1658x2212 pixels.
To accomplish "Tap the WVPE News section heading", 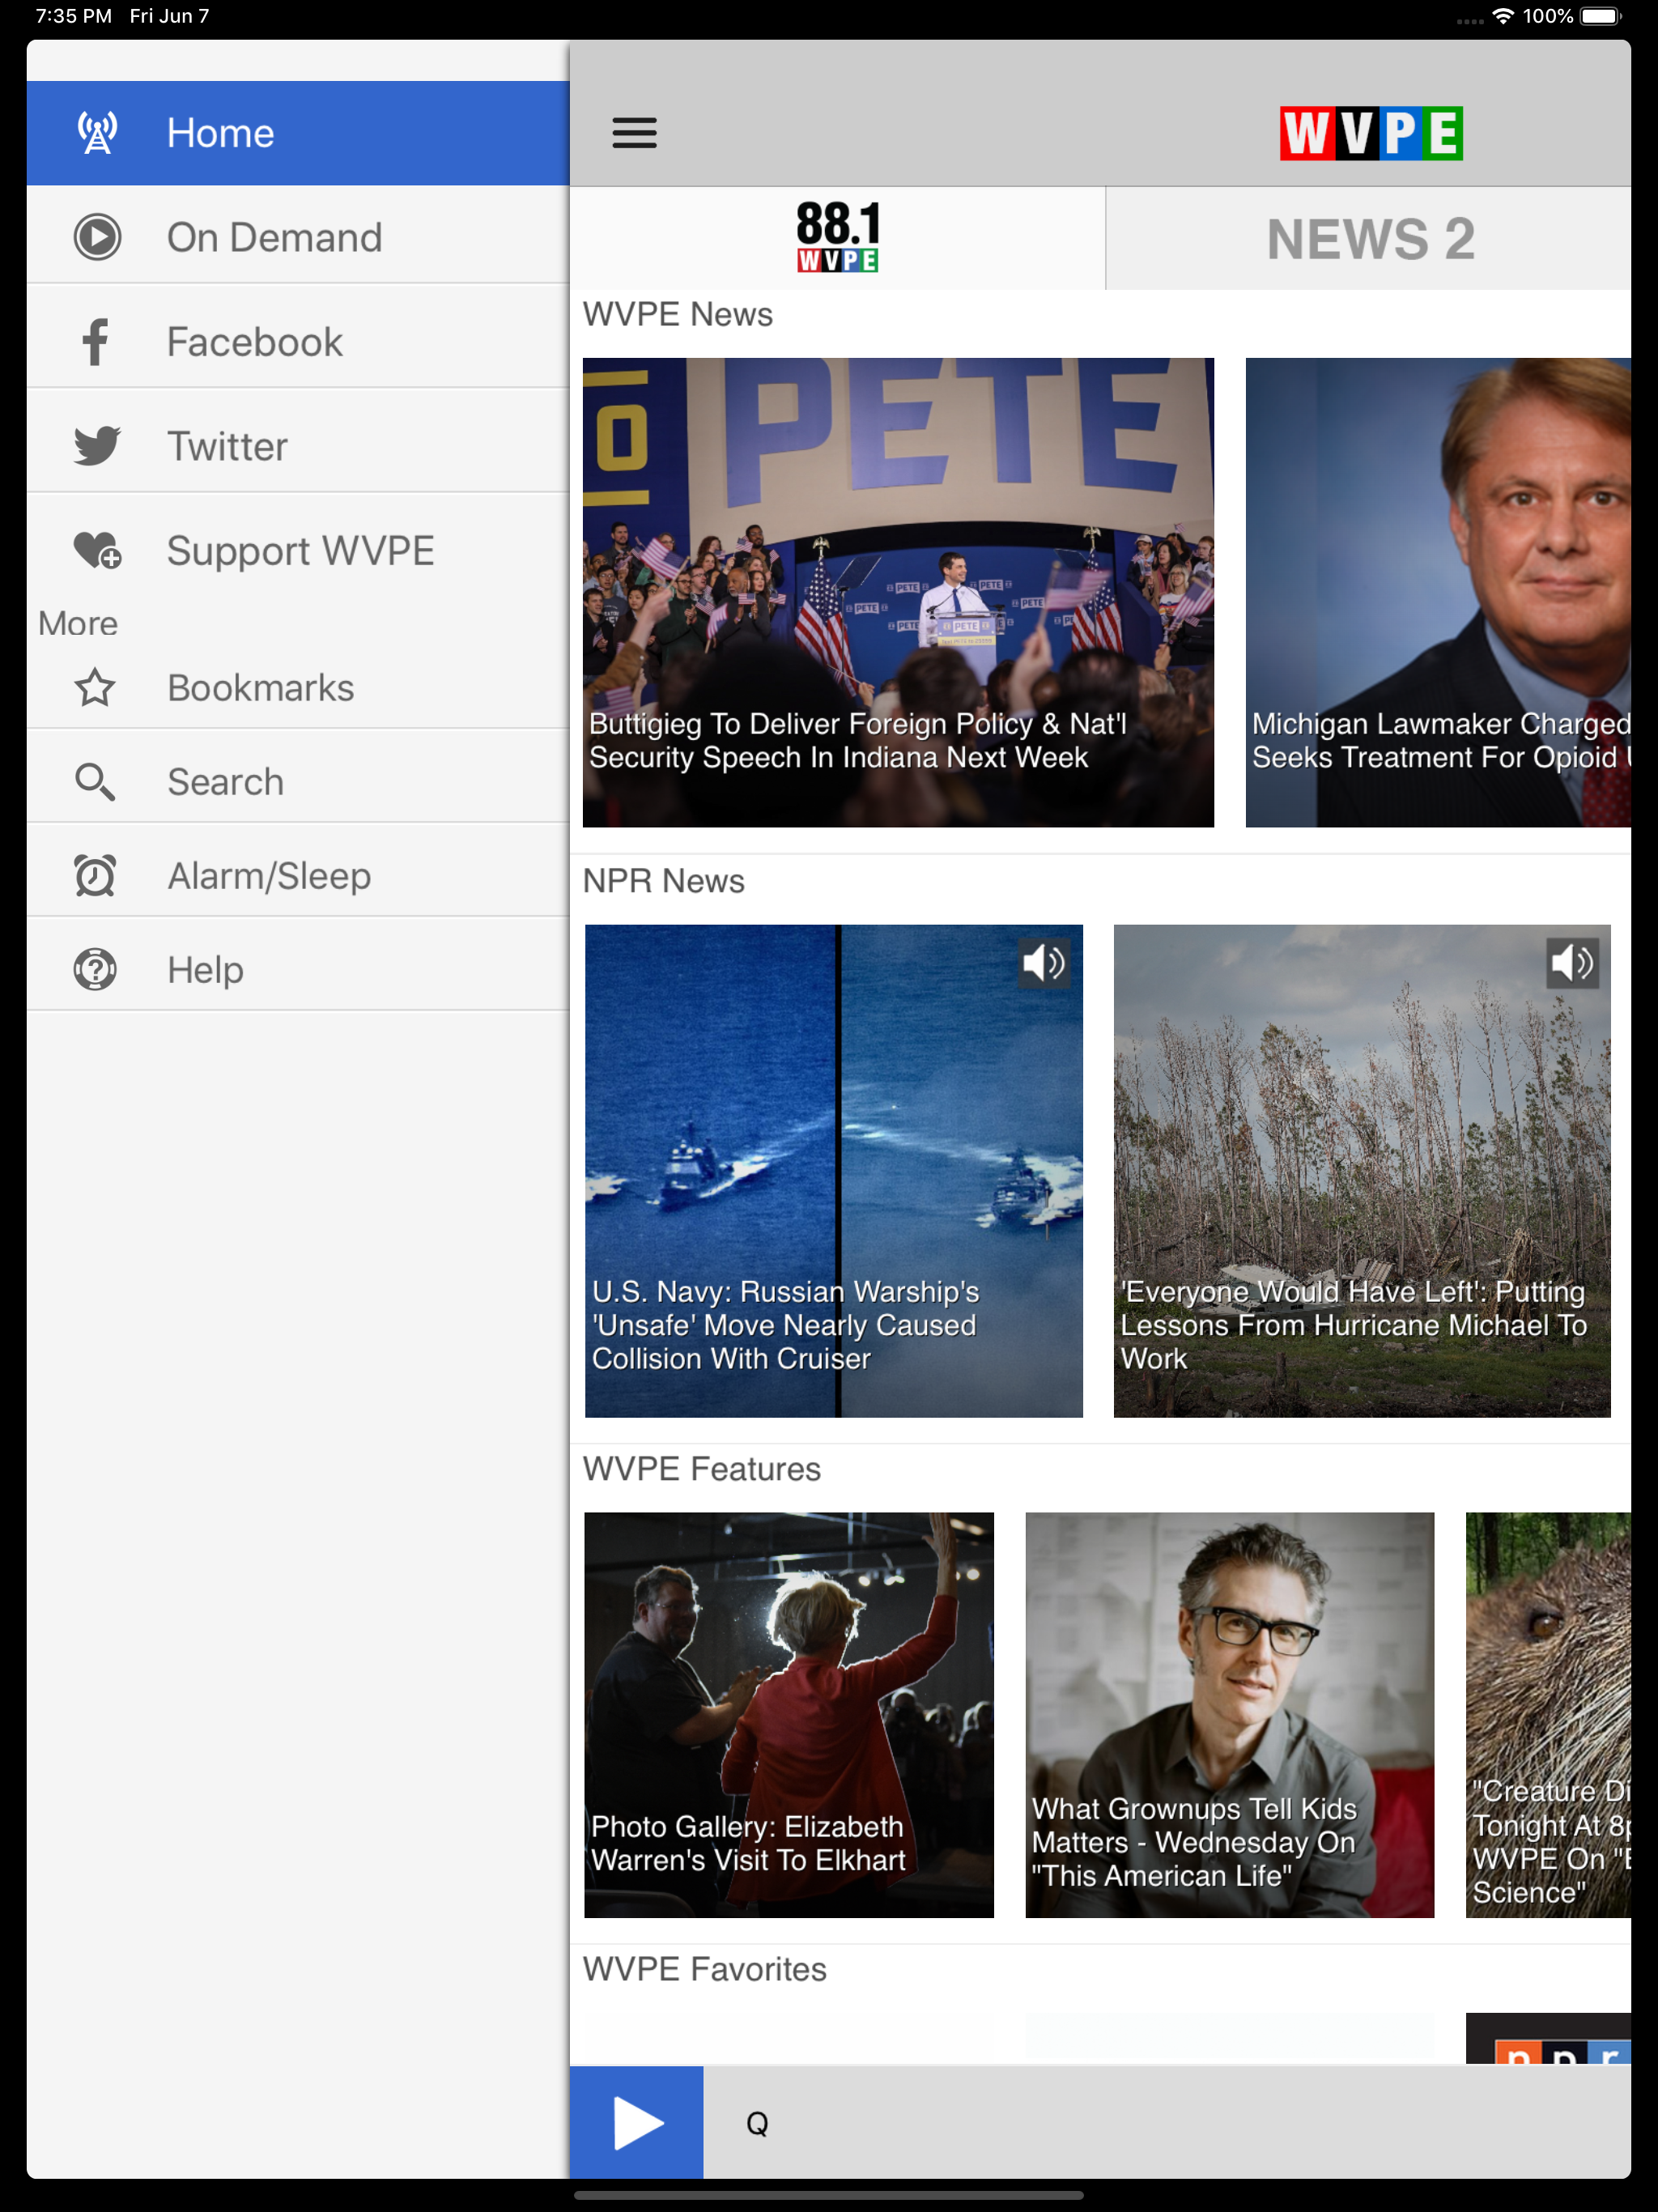I will pos(678,314).
